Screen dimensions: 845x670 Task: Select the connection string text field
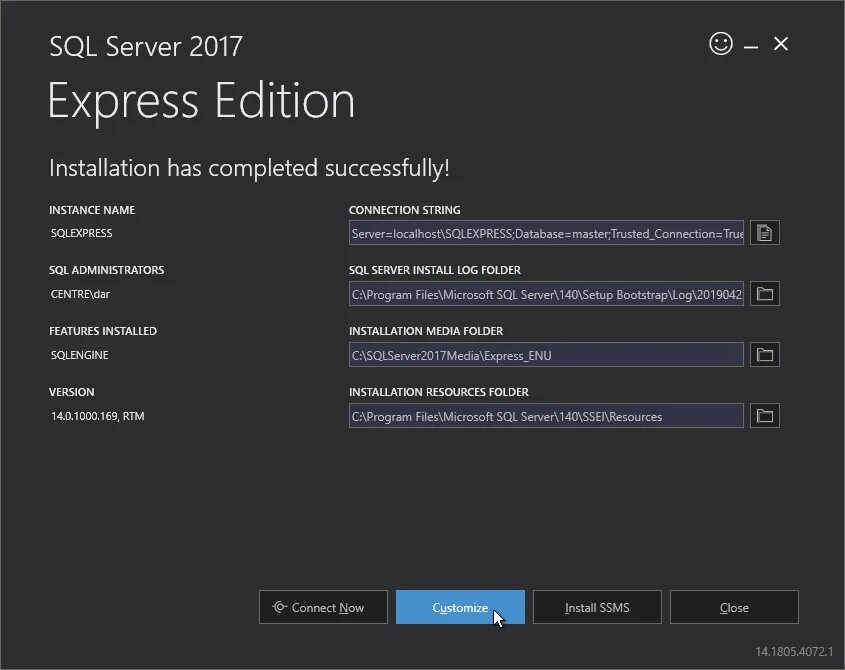click(546, 233)
